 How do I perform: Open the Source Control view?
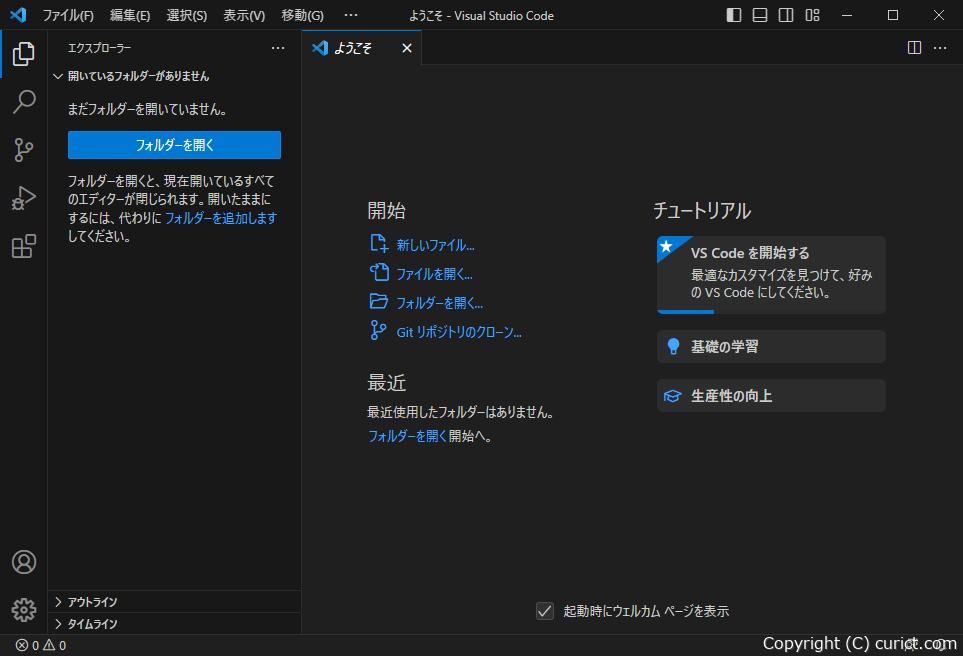click(23, 150)
